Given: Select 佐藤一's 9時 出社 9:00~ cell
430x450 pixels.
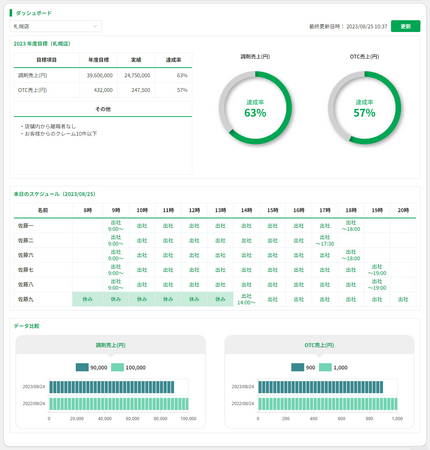Looking at the screenshot, I should point(116,226).
